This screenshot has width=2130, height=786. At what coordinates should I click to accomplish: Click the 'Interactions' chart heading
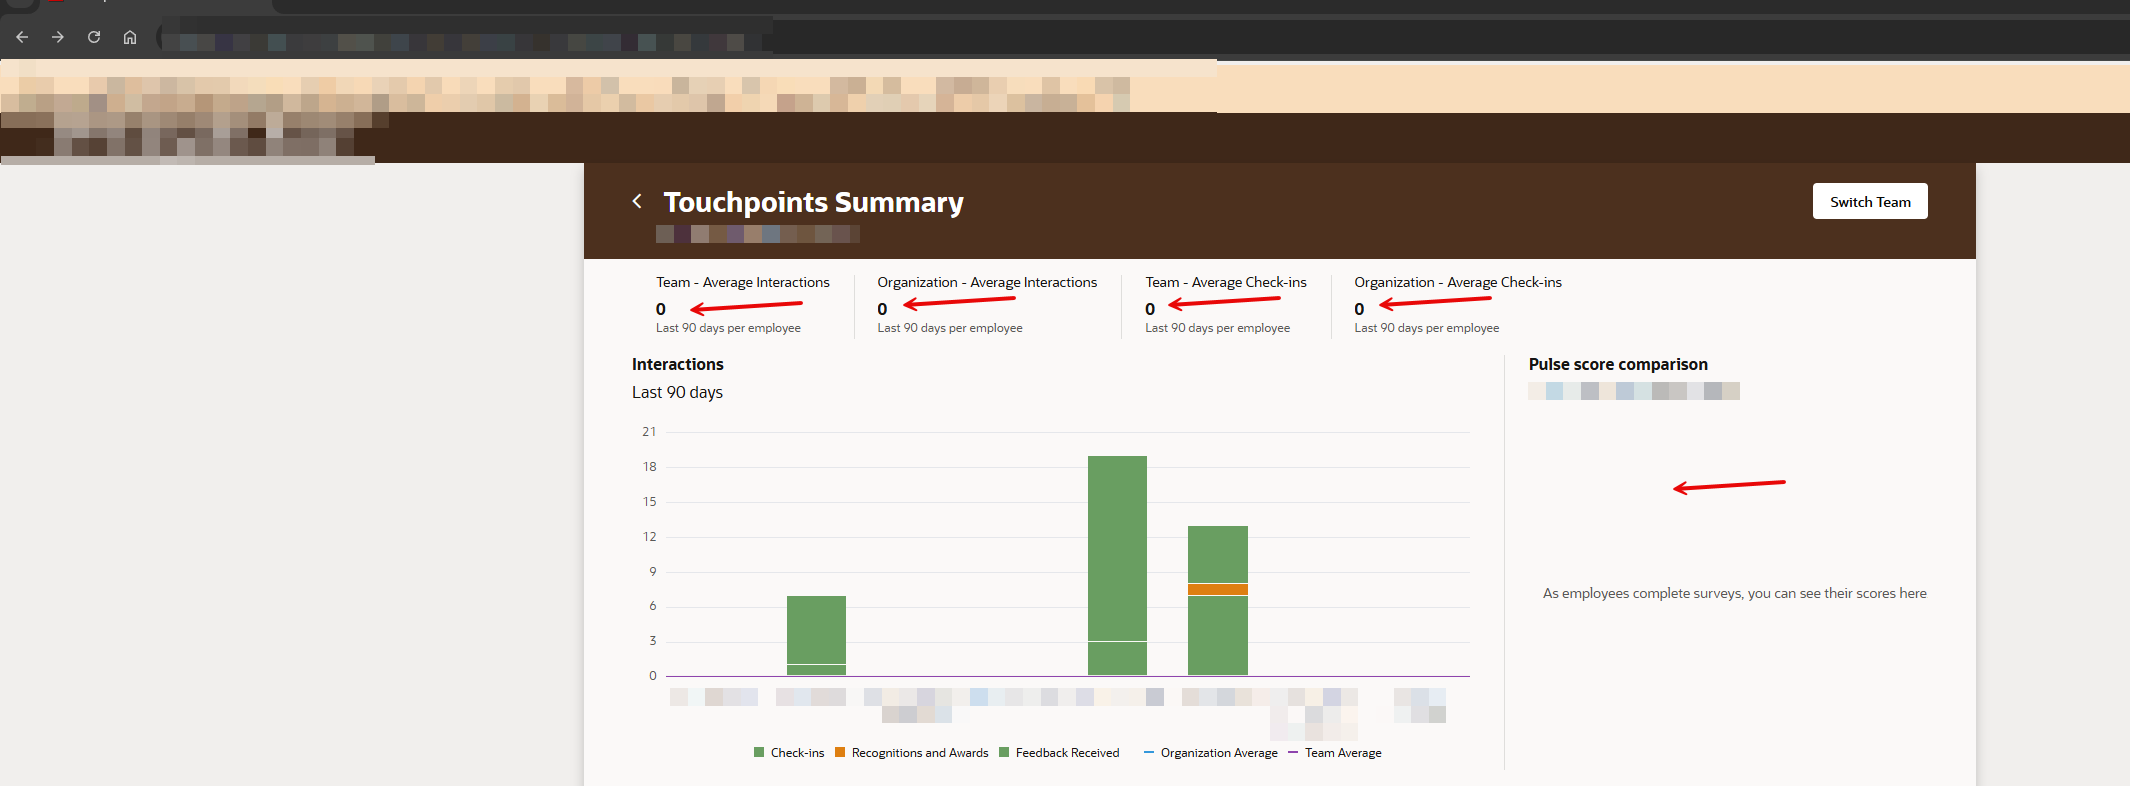[678, 364]
